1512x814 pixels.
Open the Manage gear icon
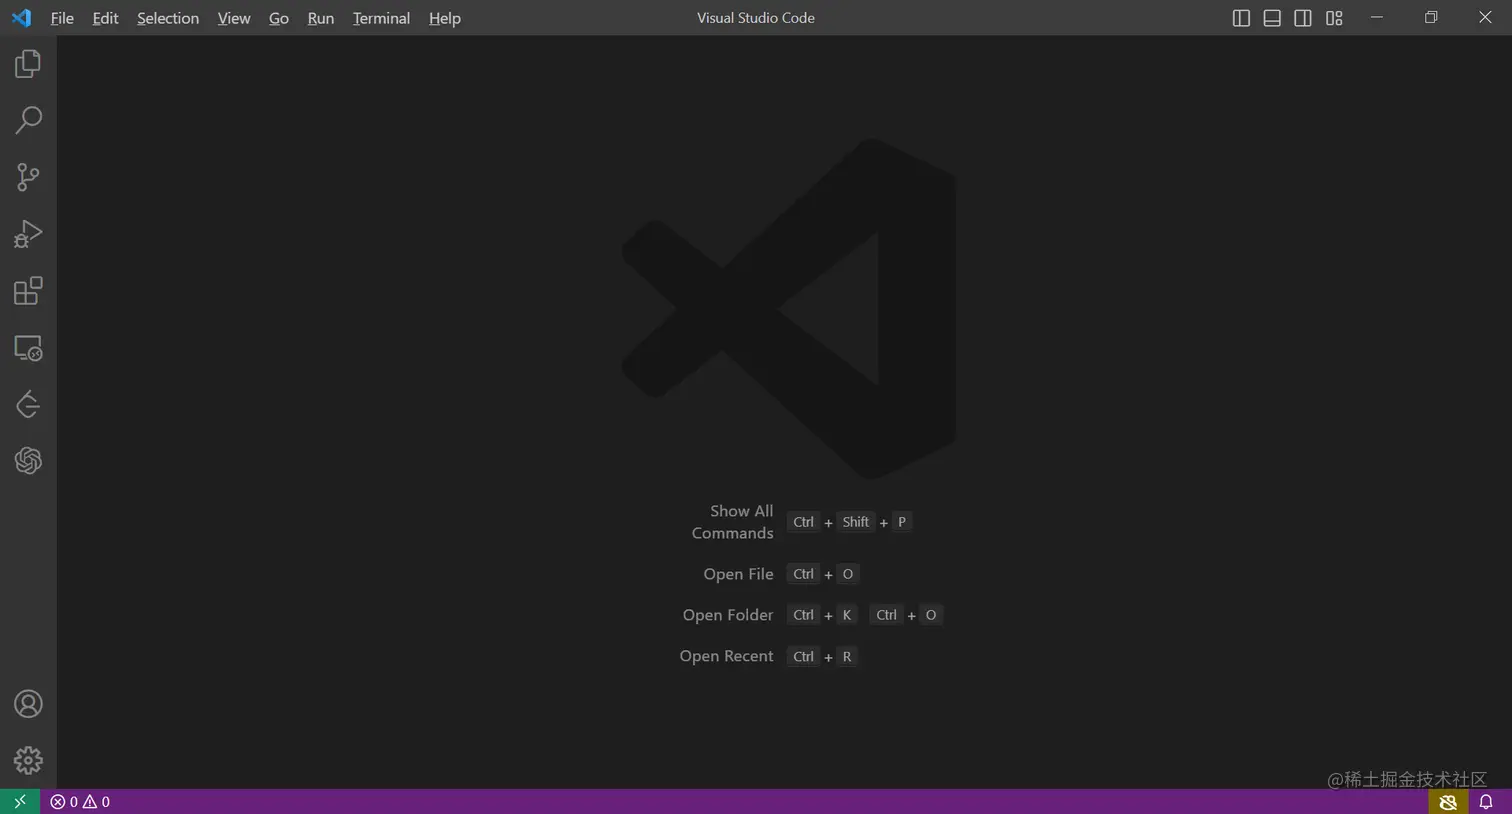(x=28, y=760)
